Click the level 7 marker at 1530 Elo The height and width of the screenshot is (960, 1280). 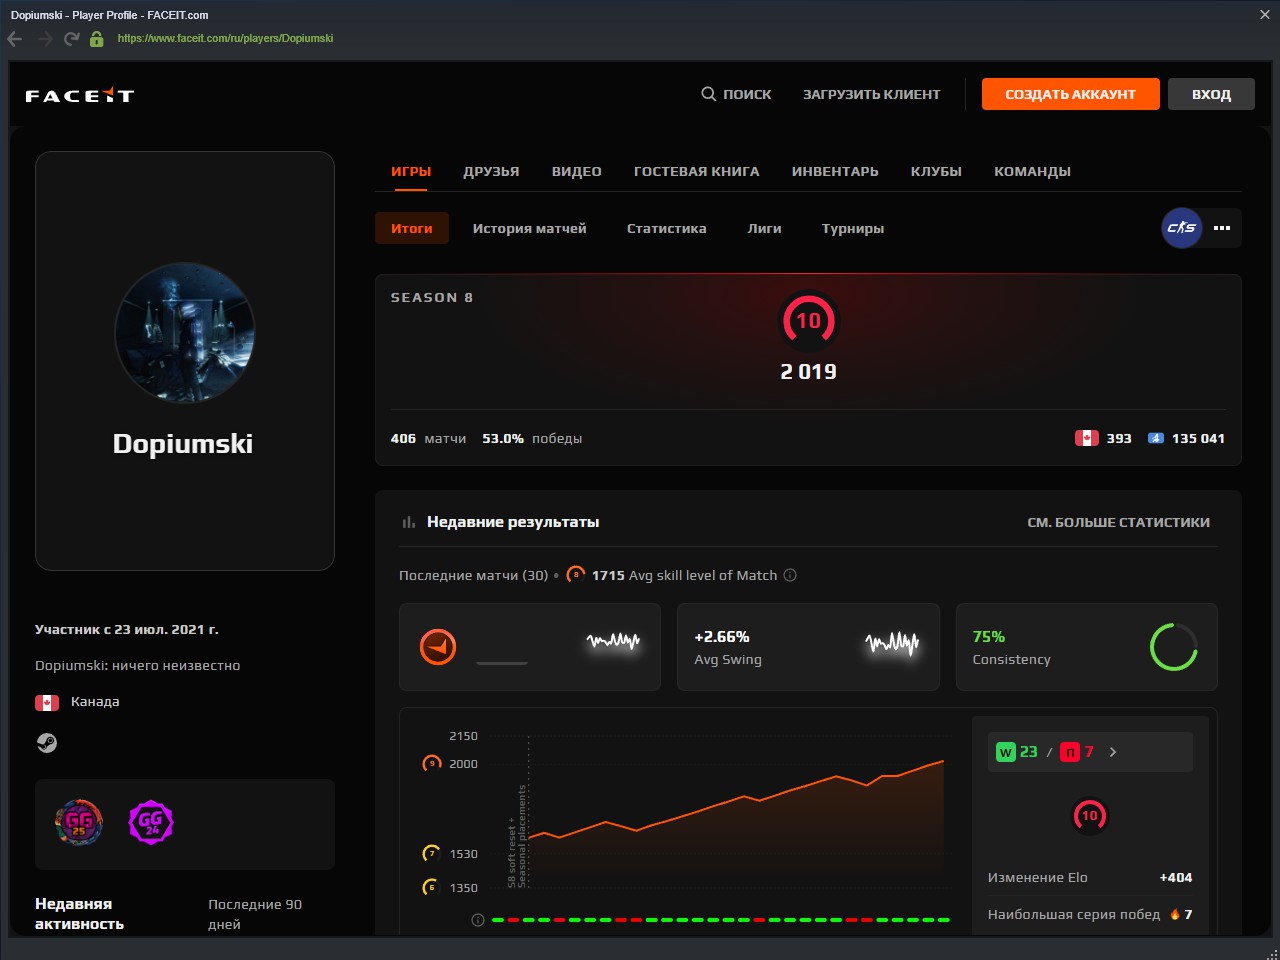coord(432,853)
